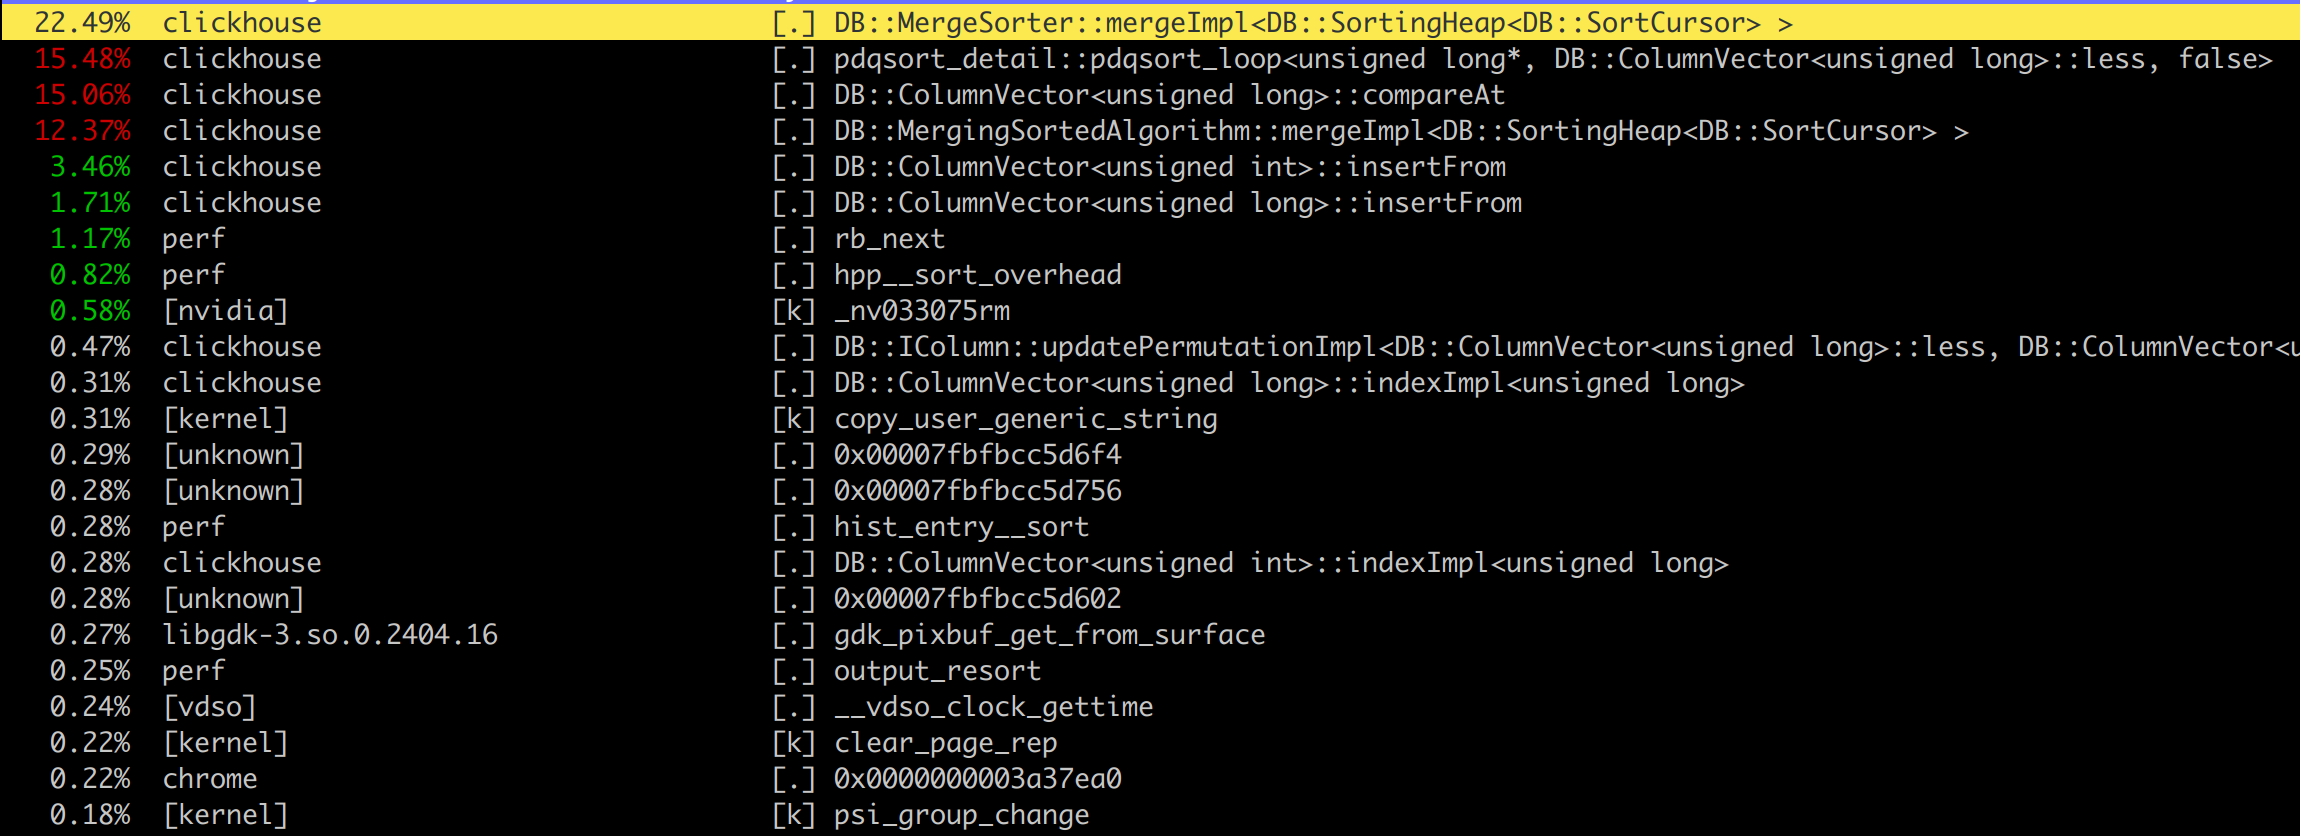Select the ColumnVector compareAt symbol row
The height and width of the screenshot is (836, 2300).
tap(1169, 95)
